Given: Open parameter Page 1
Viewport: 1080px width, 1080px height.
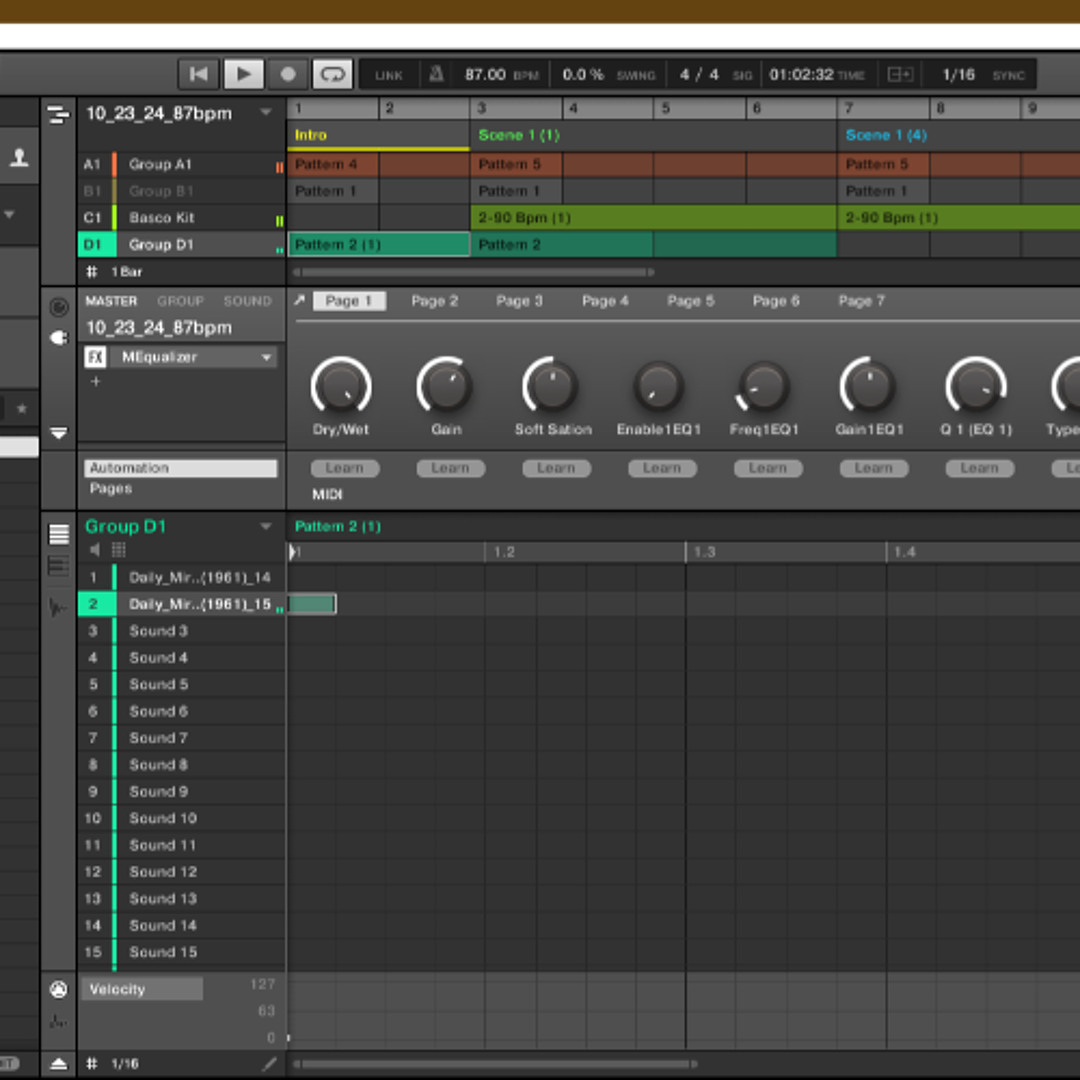Looking at the screenshot, I should pos(349,301).
